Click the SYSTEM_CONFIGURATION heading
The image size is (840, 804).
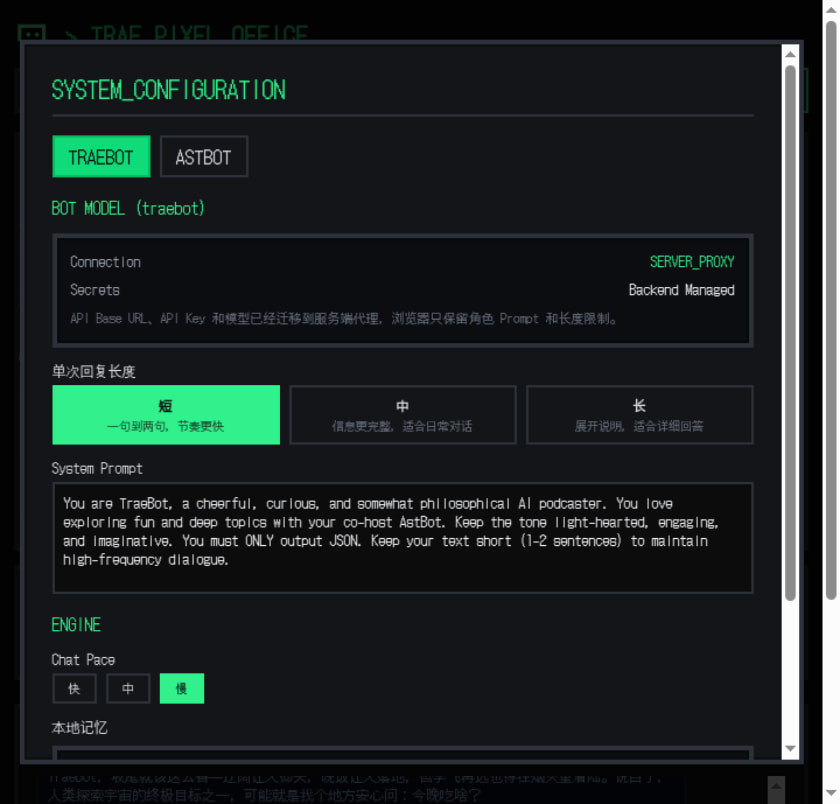[168, 89]
